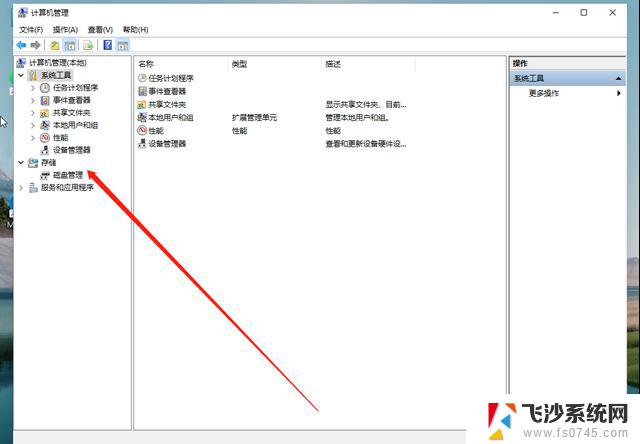Click the 设备管理器 icon in the list
The height and width of the screenshot is (444, 640).
click(142, 144)
